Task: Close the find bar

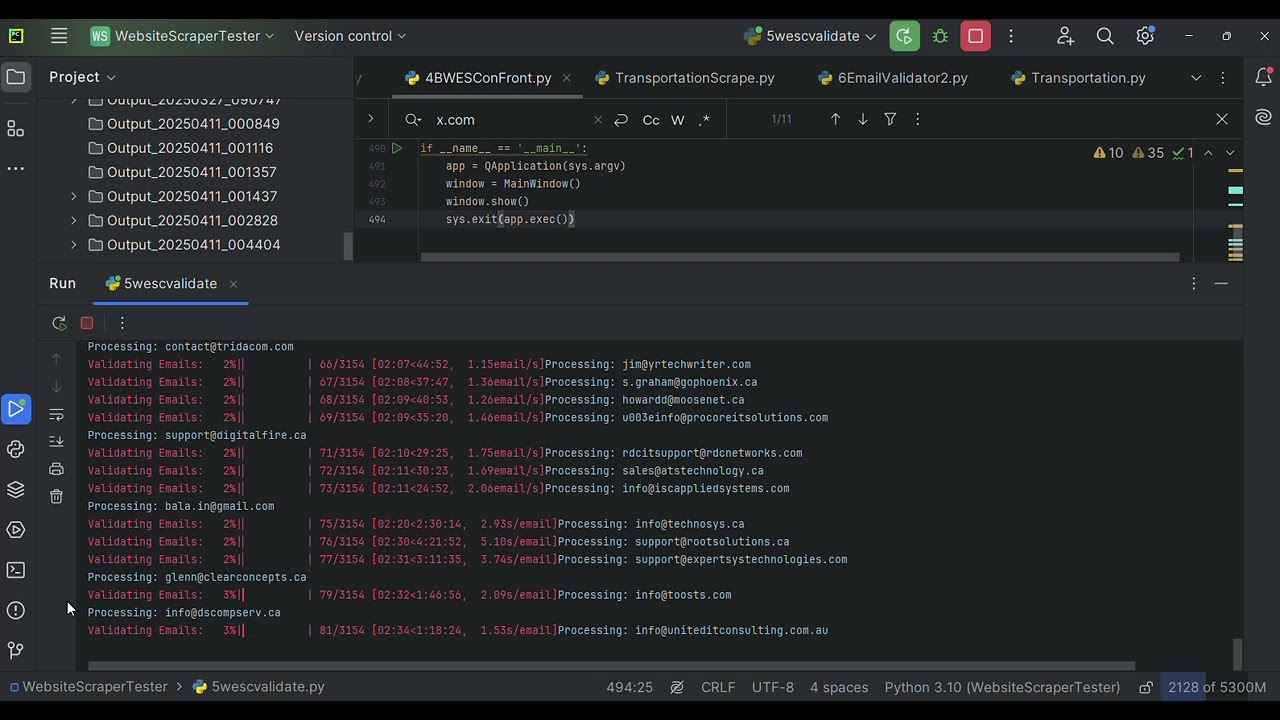Action: (x=1221, y=119)
